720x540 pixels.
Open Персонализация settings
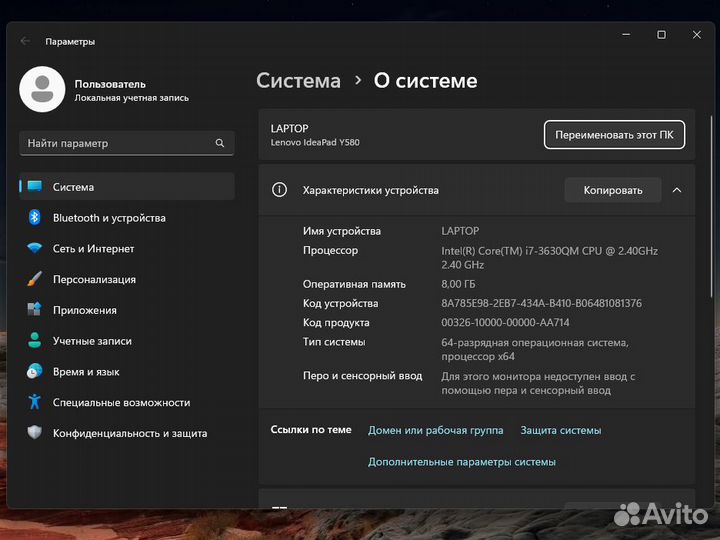[x=127, y=279]
